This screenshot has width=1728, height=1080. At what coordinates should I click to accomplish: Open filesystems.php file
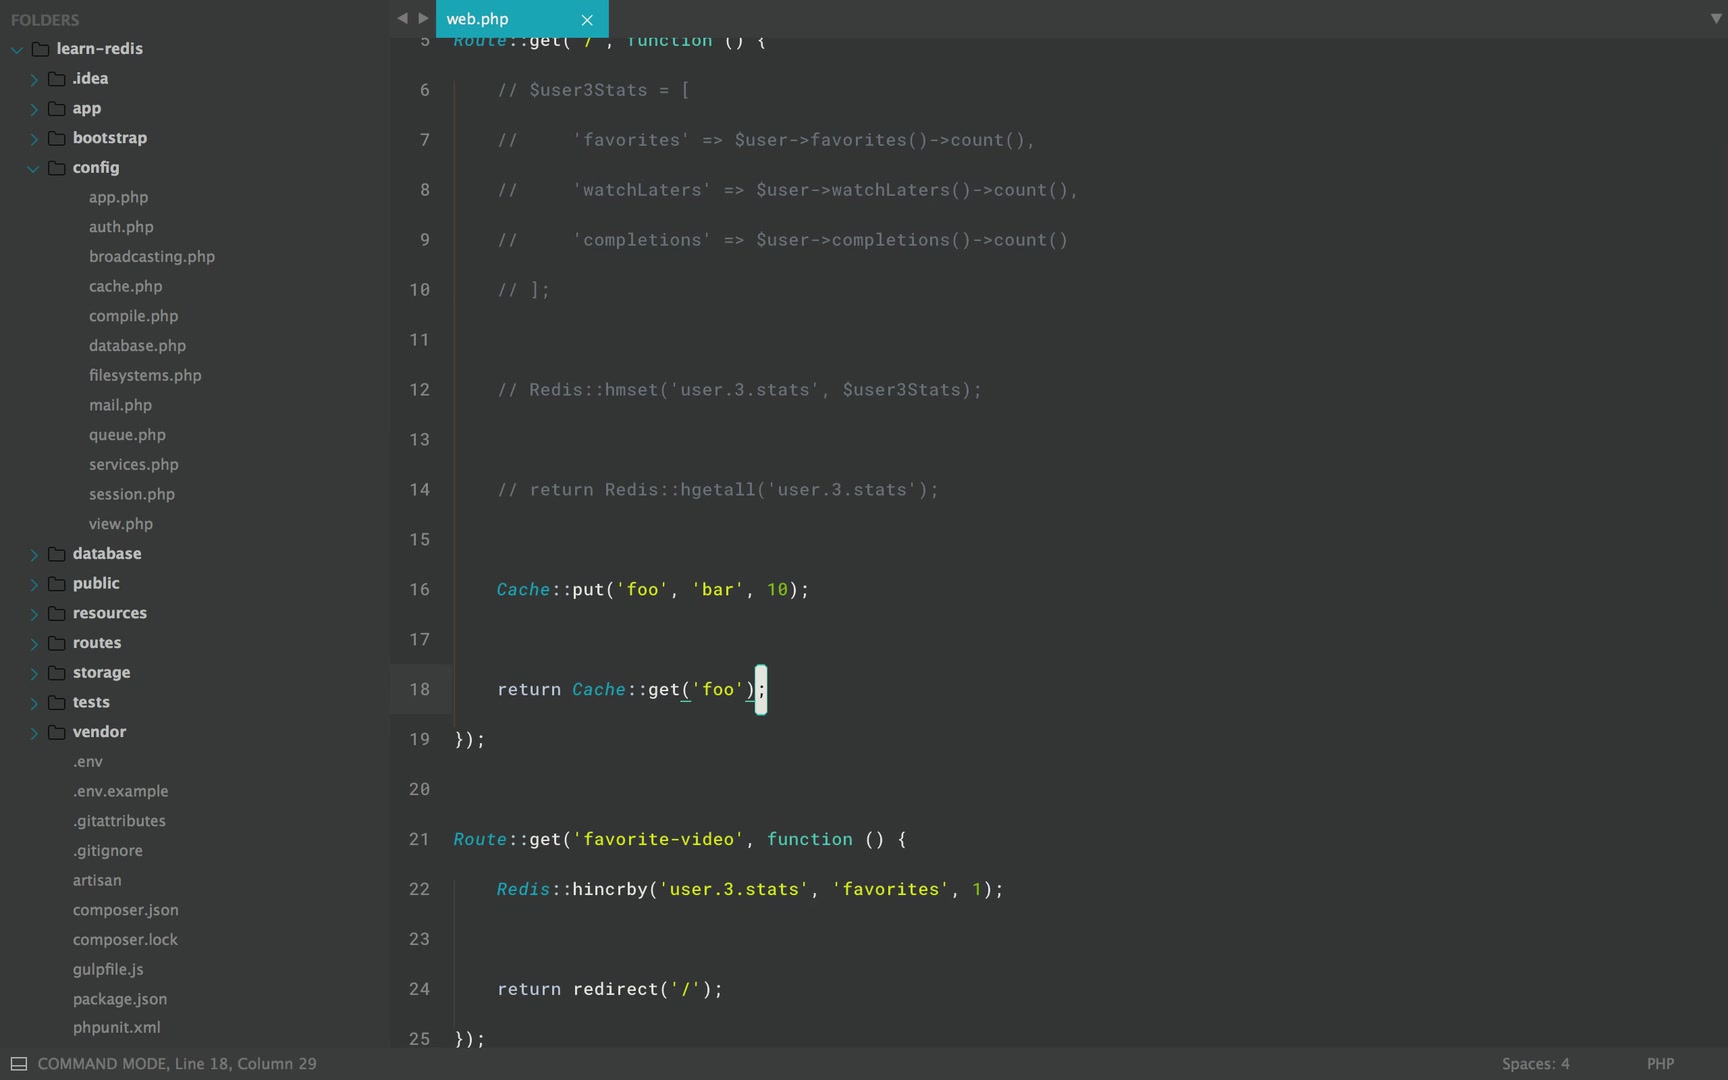tap(145, 376)
